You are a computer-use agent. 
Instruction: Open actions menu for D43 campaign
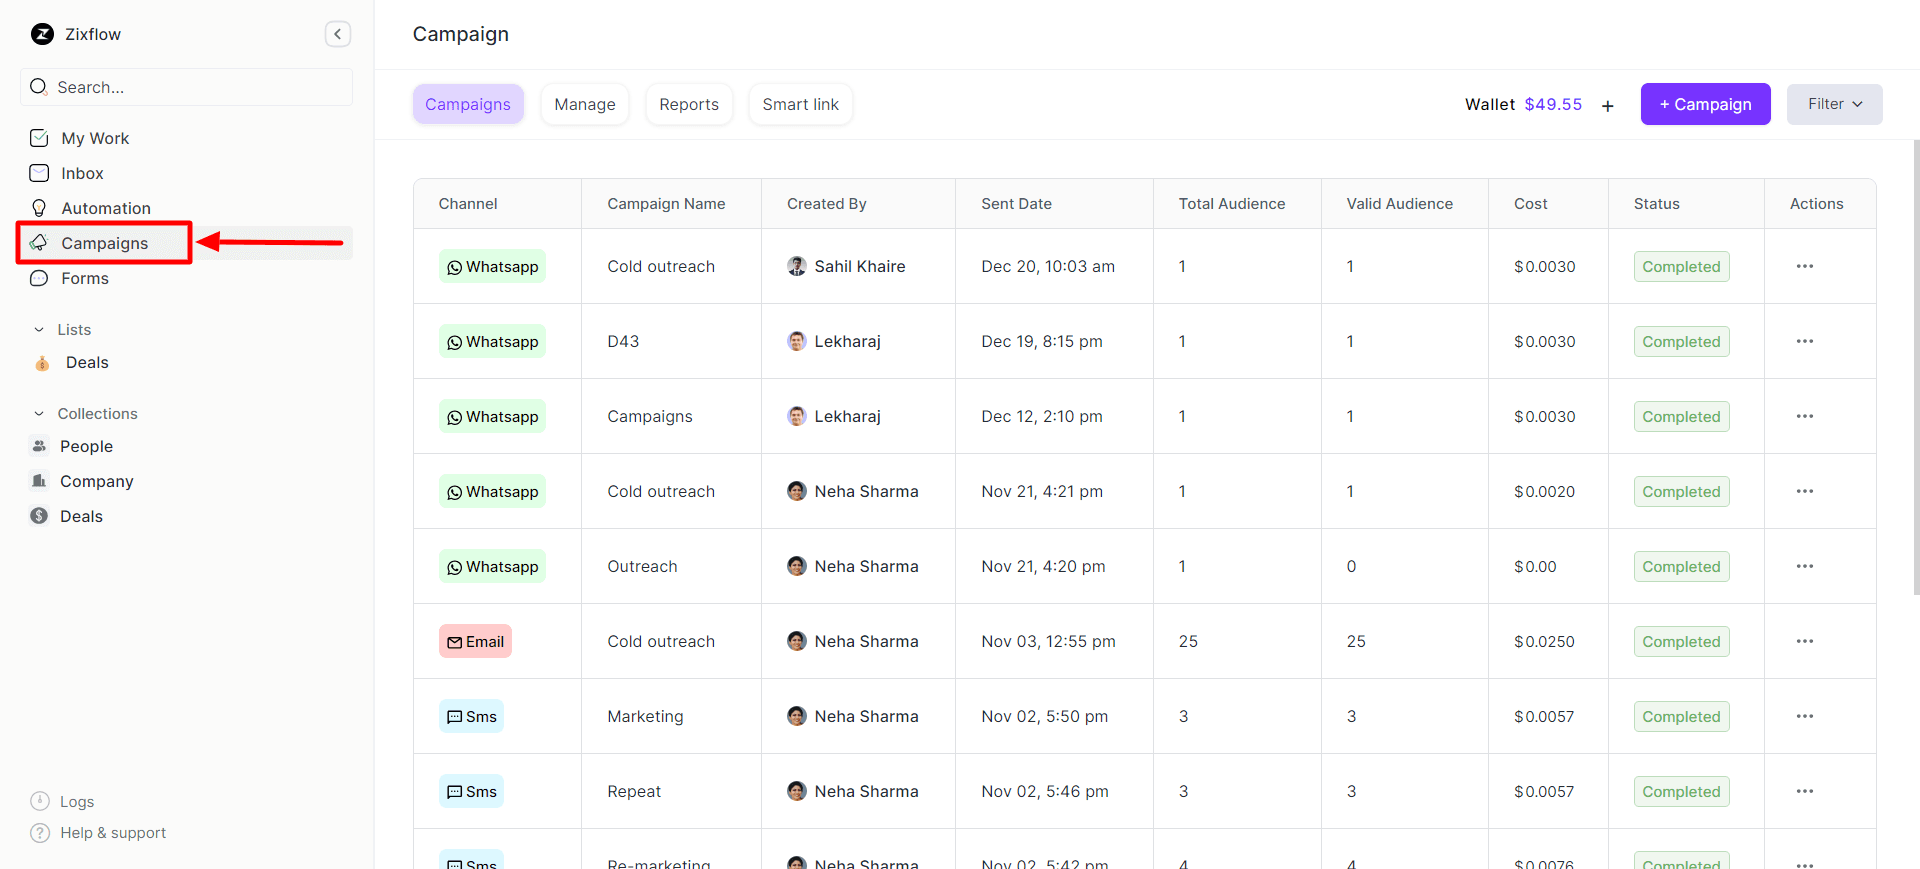[x=1804, y=341]
